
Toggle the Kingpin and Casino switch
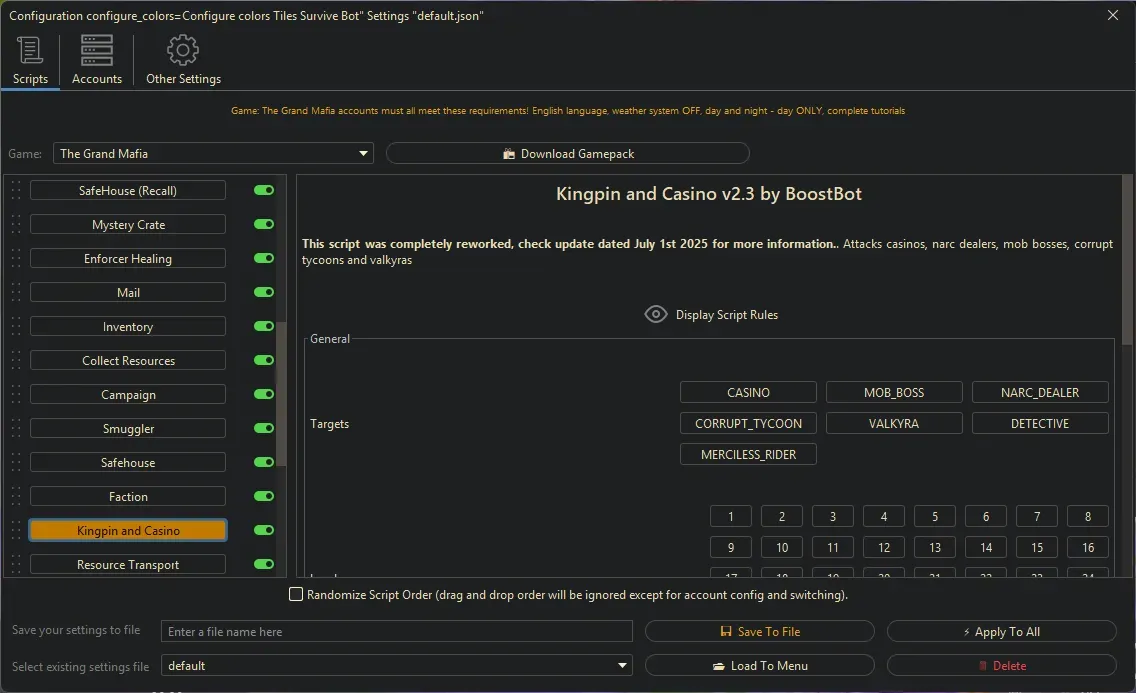point(264,531)
